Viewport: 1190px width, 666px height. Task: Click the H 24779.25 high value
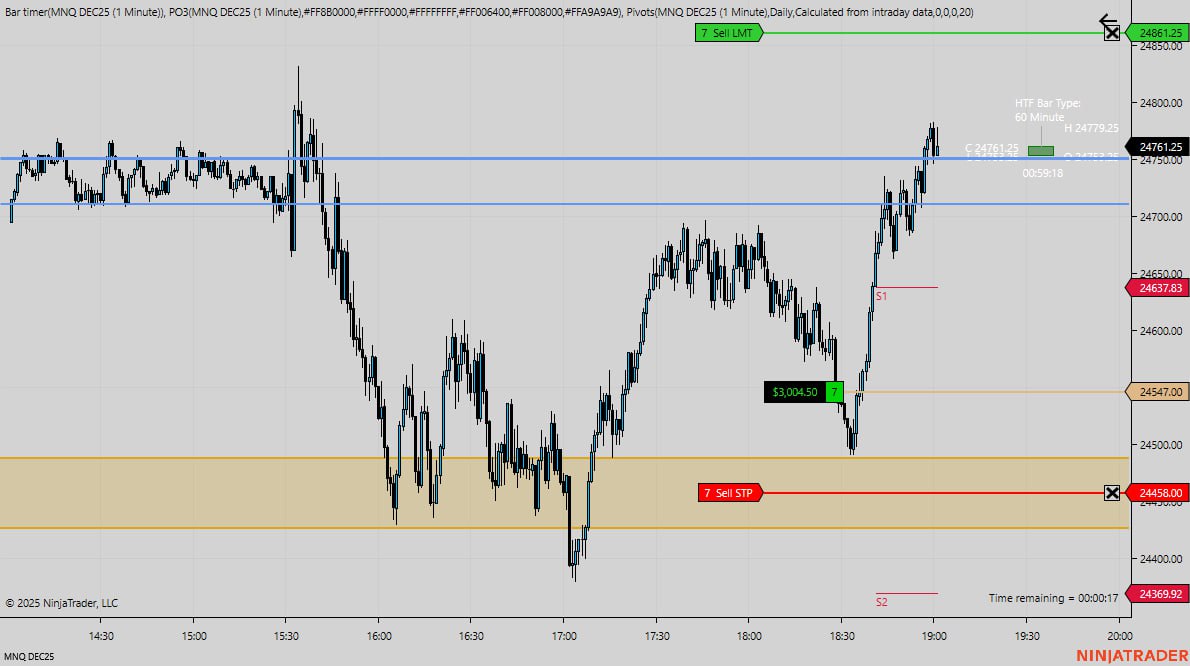pyautogui.click(x=1091, y=128)
